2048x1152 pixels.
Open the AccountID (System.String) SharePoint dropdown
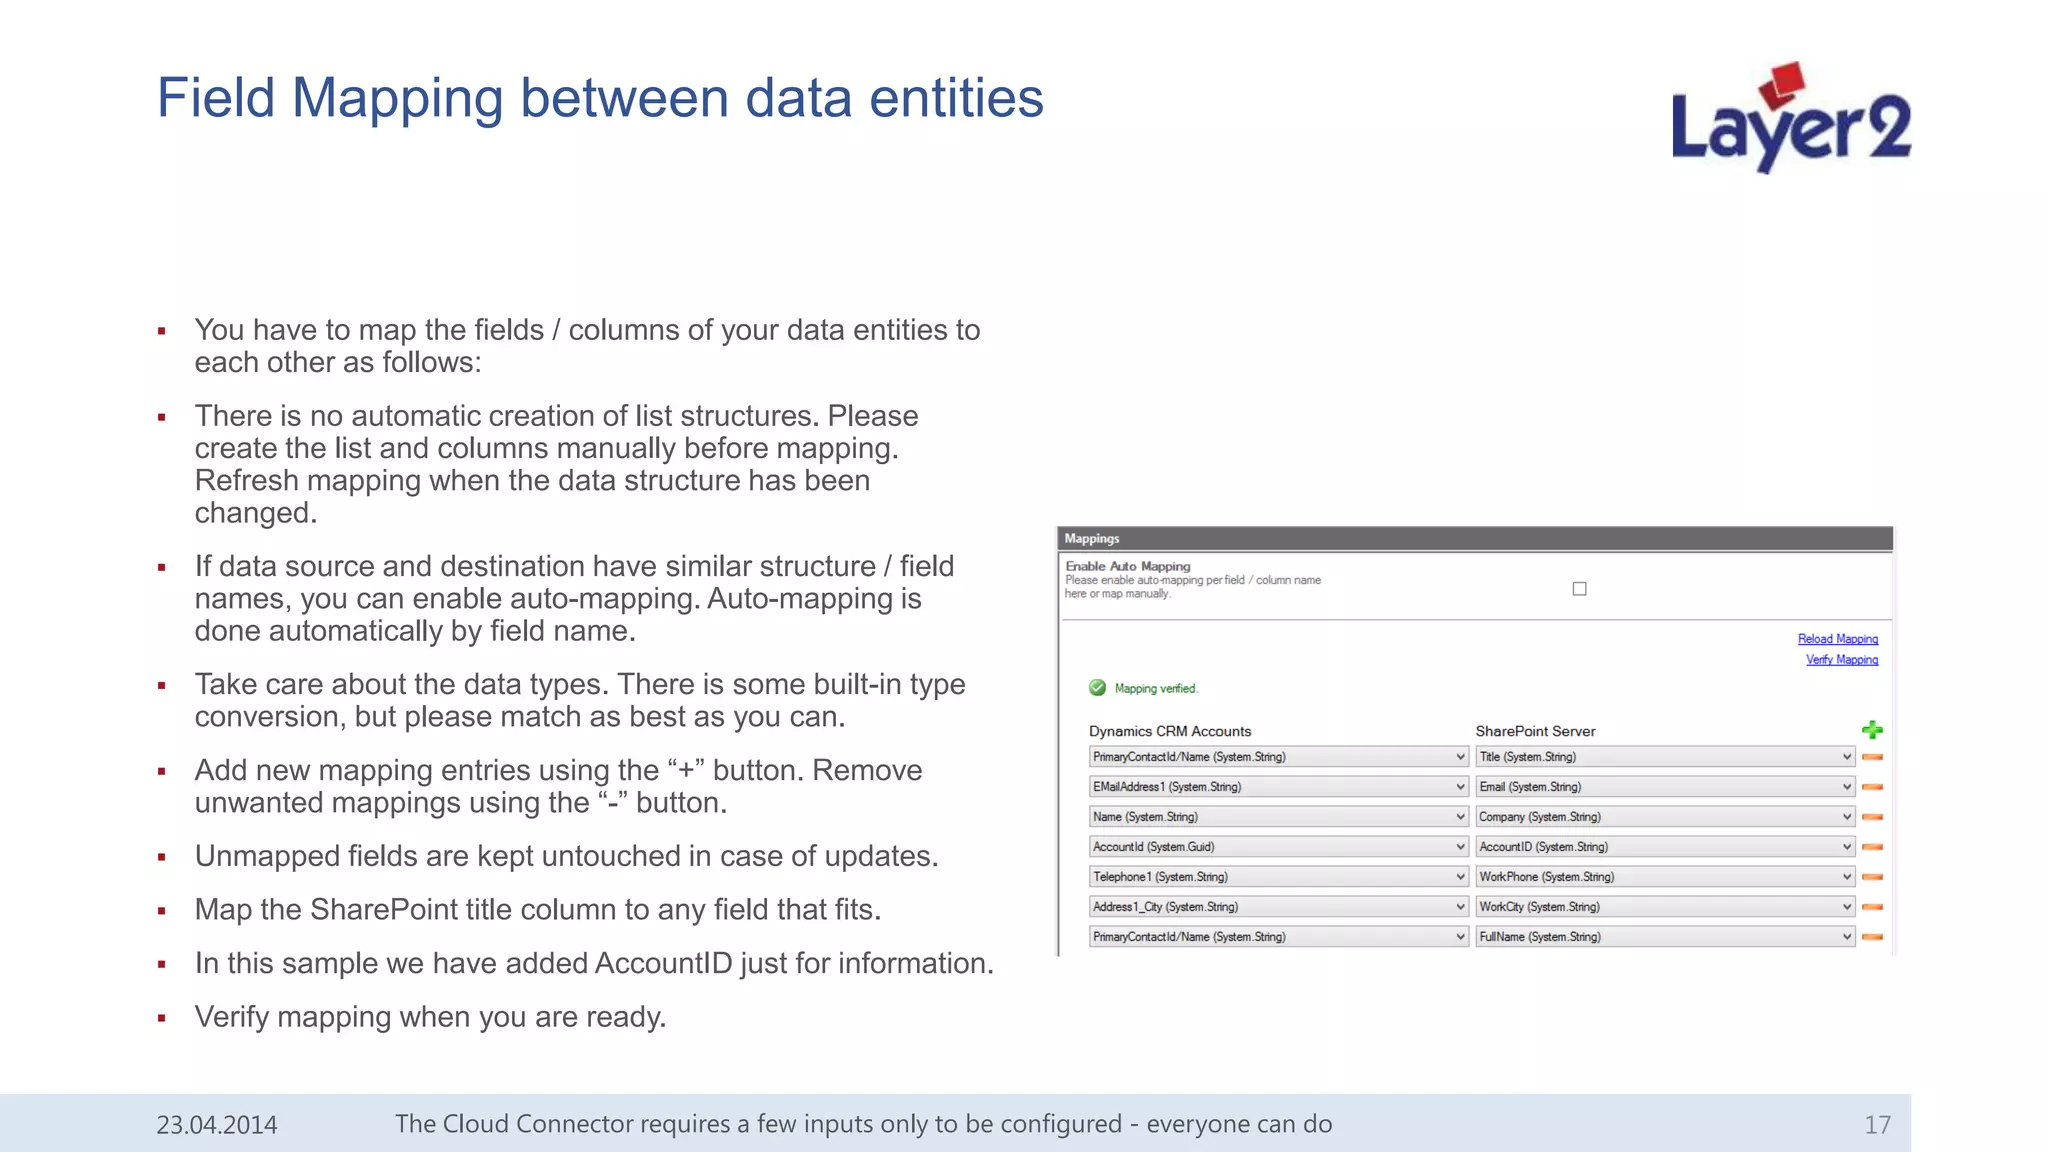pyautogui.click(x=1665, y=847)
